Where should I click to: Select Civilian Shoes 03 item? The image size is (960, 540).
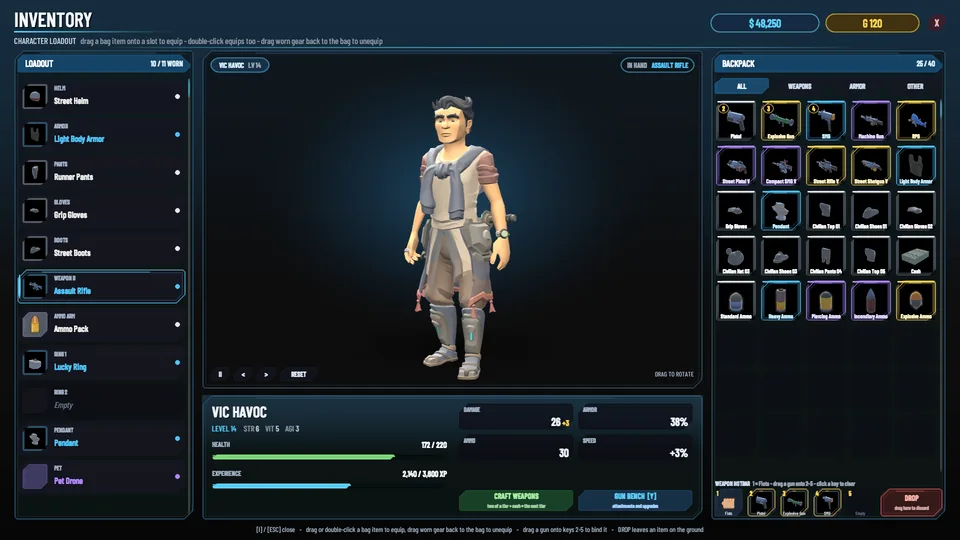click(781, 256)
